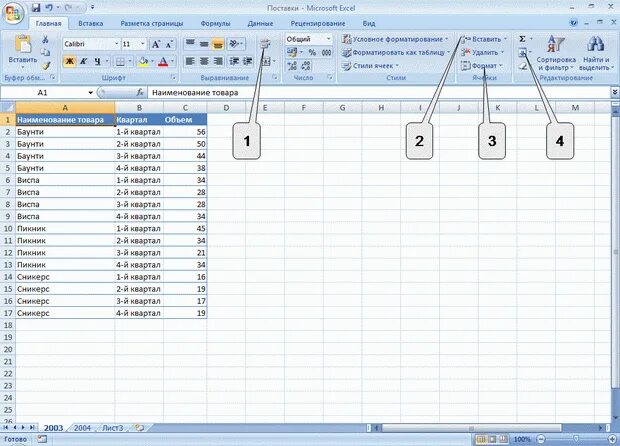
Task: Switch to the Лист3 sheet tab
Action: coord(113,428)
